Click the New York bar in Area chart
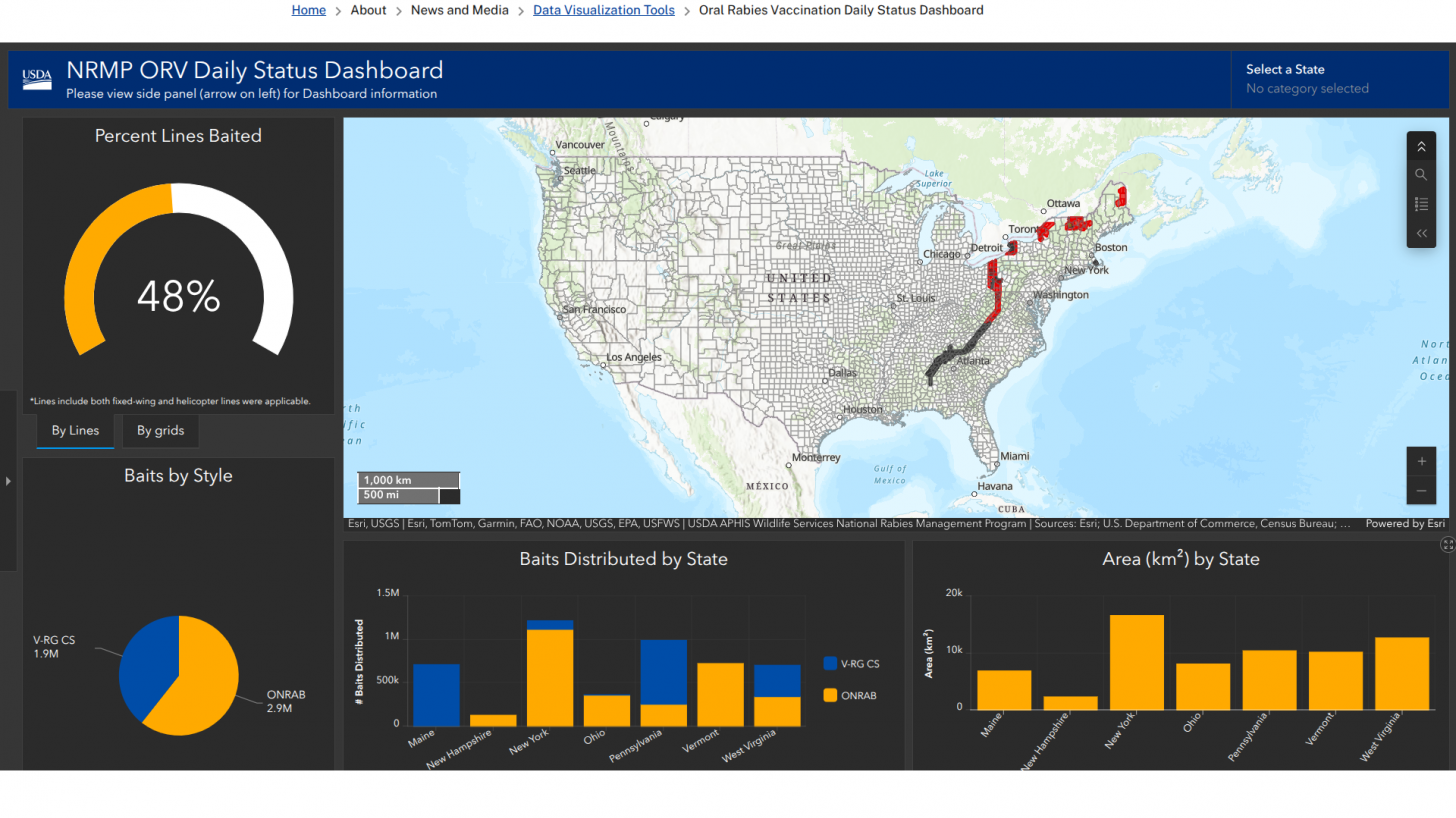The image size is (1456, 818). 1137,662
